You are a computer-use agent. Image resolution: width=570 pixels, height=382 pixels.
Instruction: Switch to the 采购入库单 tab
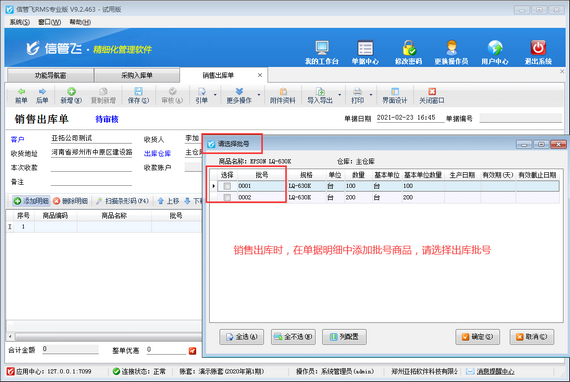coord(137,75)
